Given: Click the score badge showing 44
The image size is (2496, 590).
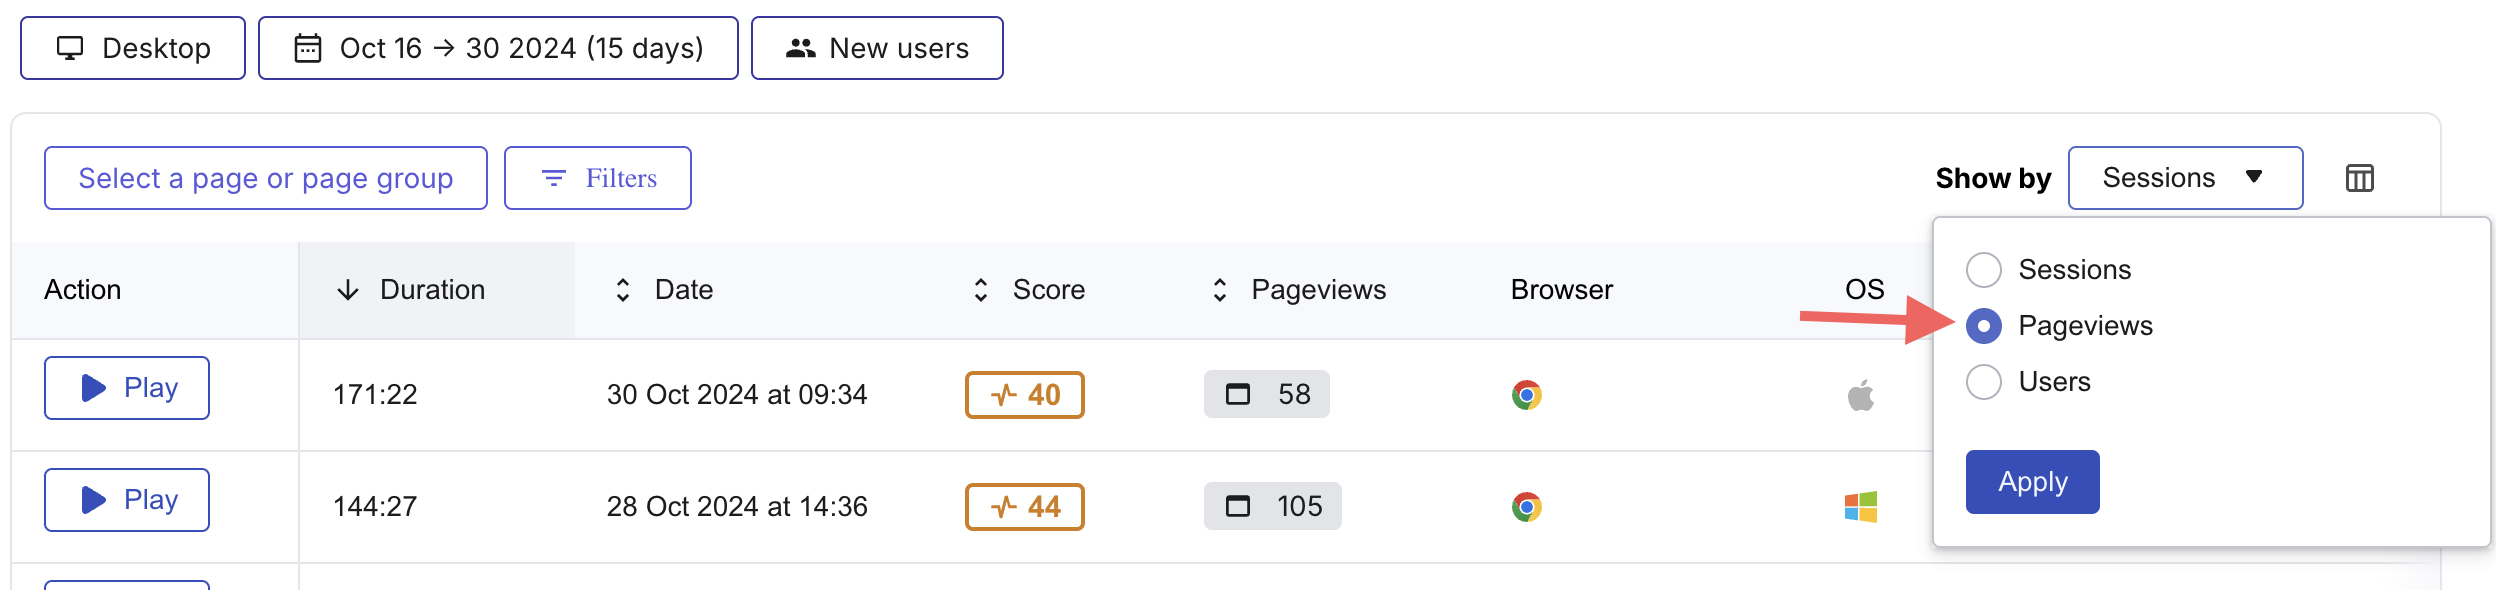Looking at the screenshot, I should [x=1024, y=507].
